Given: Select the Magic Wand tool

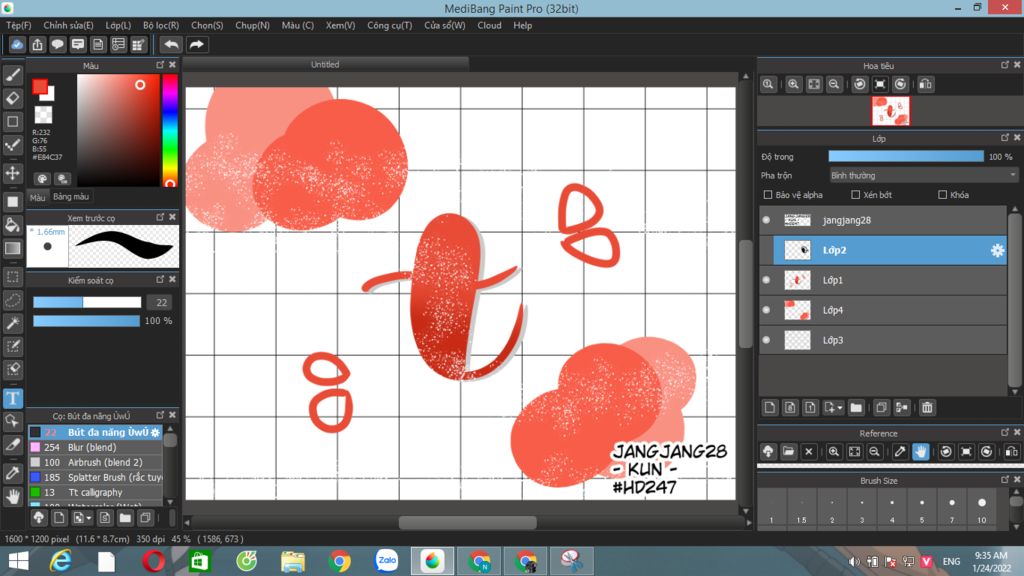Looking at the screenshot, I should 12,323.
